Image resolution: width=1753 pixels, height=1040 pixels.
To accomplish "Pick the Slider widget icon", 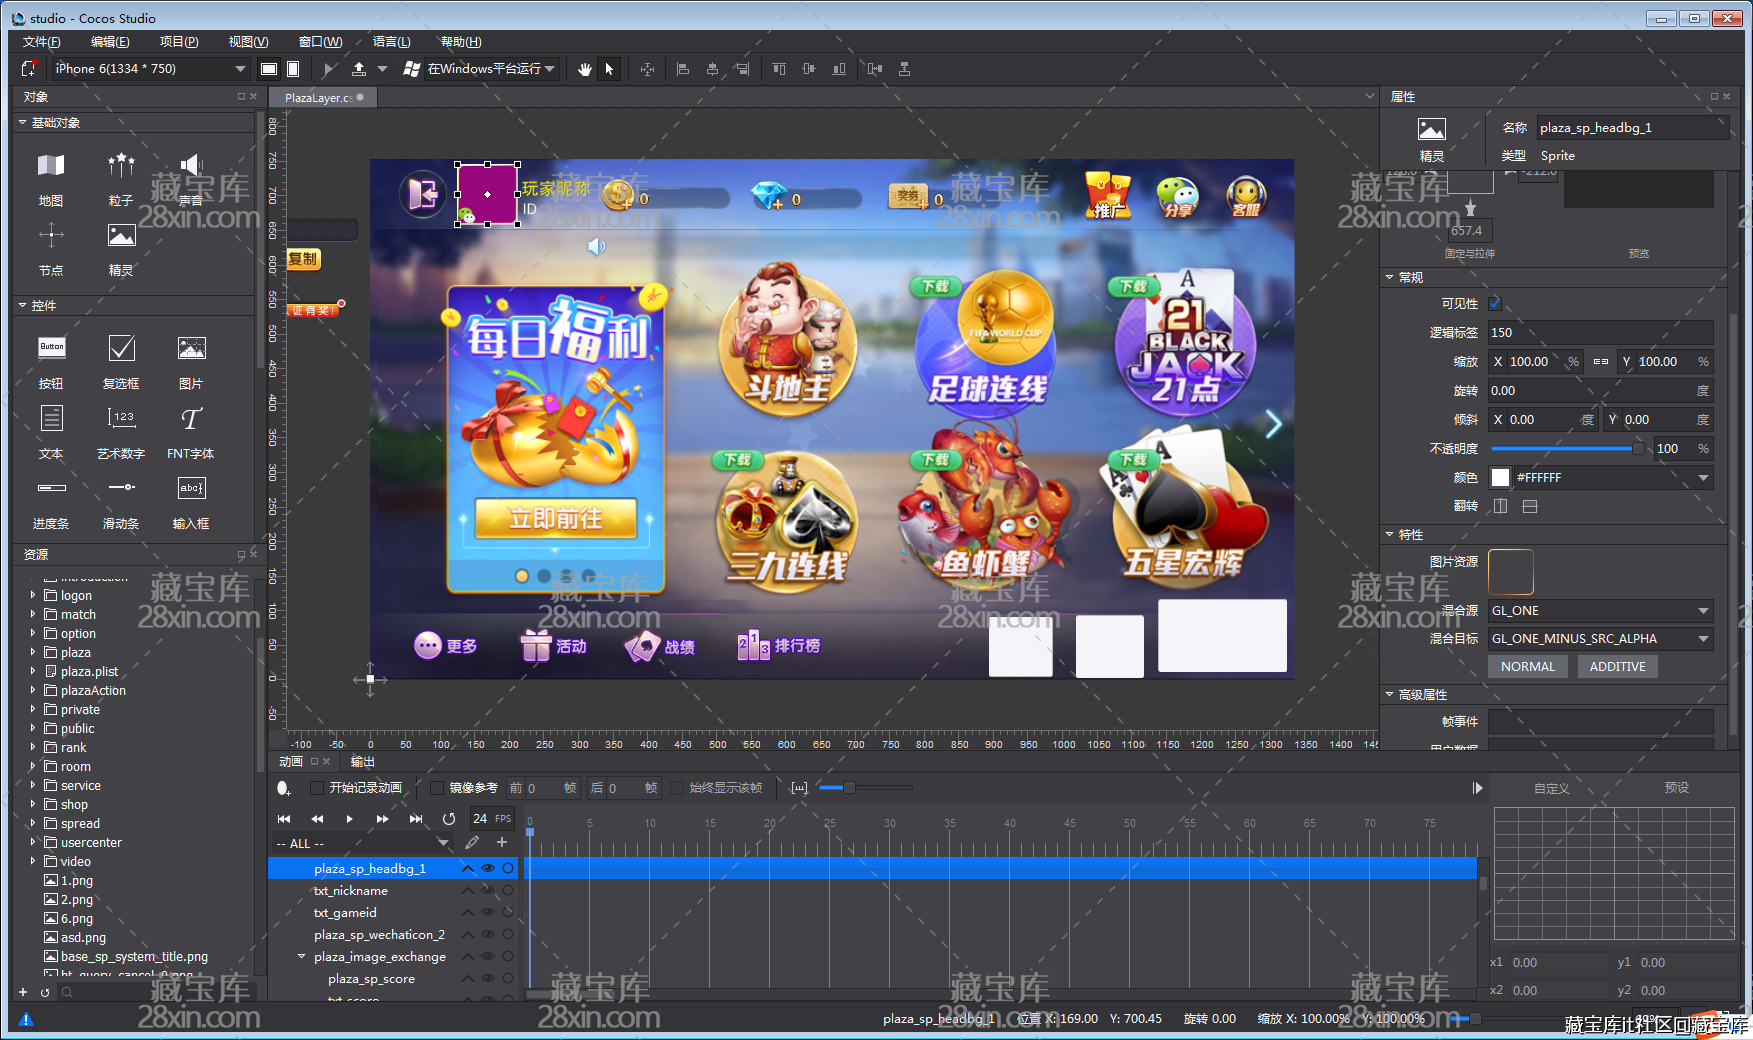I will click(121, 488).
